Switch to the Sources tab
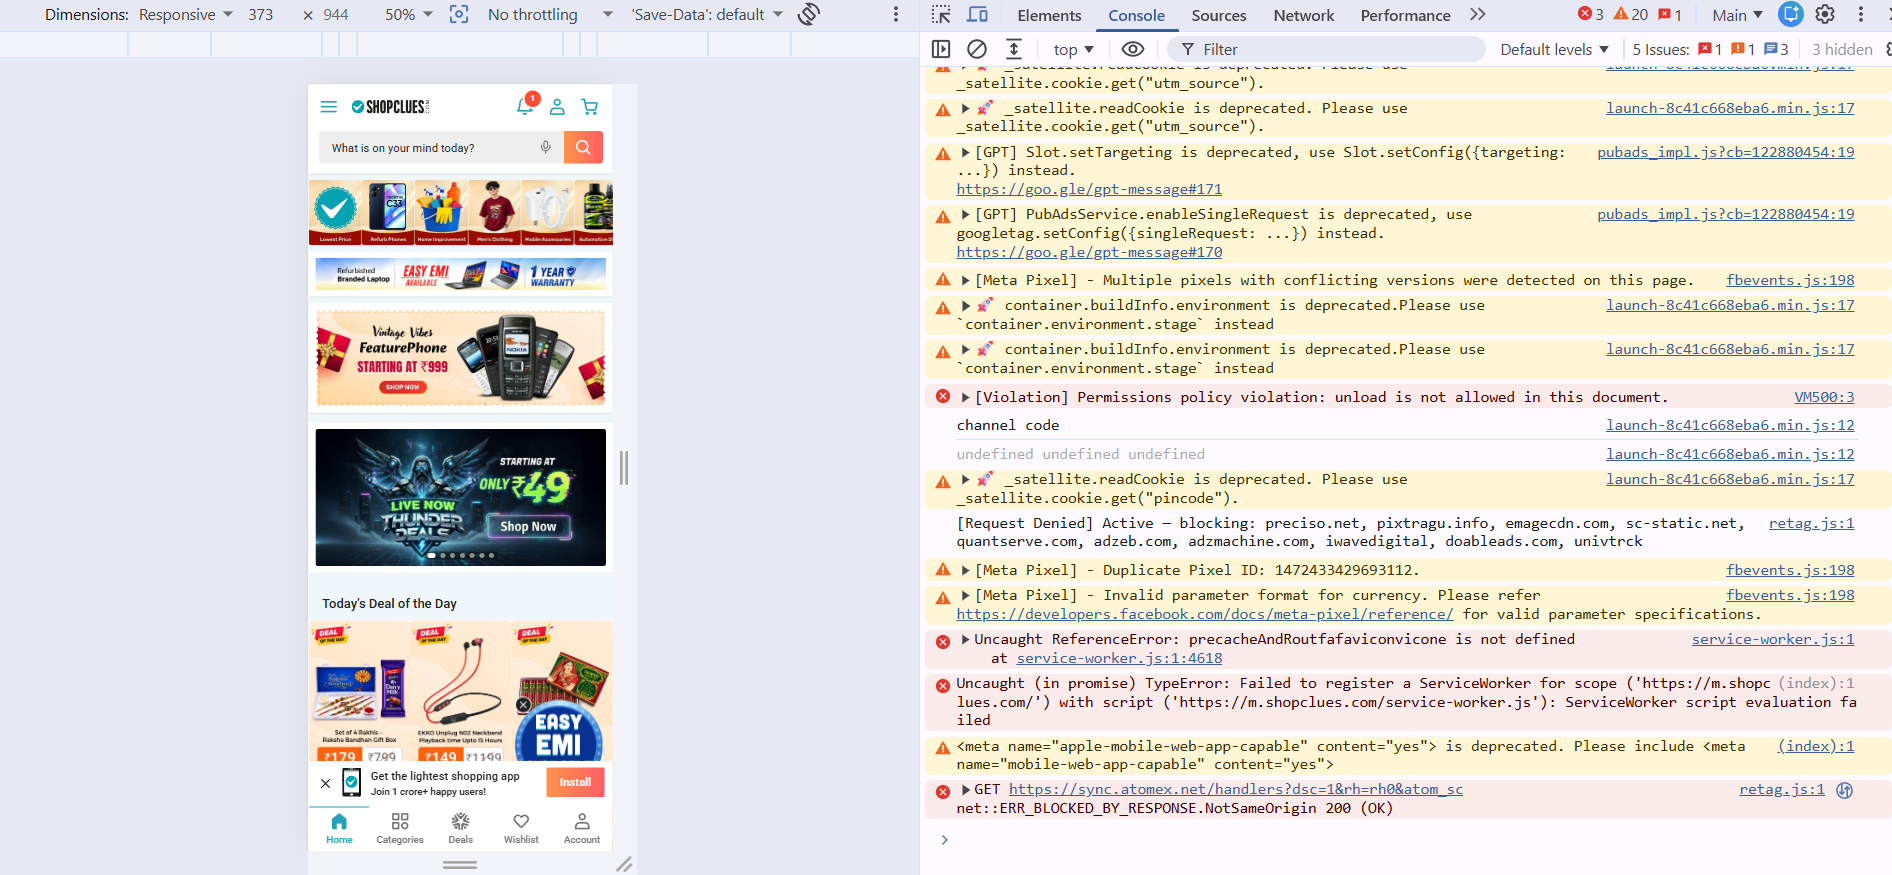The image size is (1892, 875). coord(1218,15)
